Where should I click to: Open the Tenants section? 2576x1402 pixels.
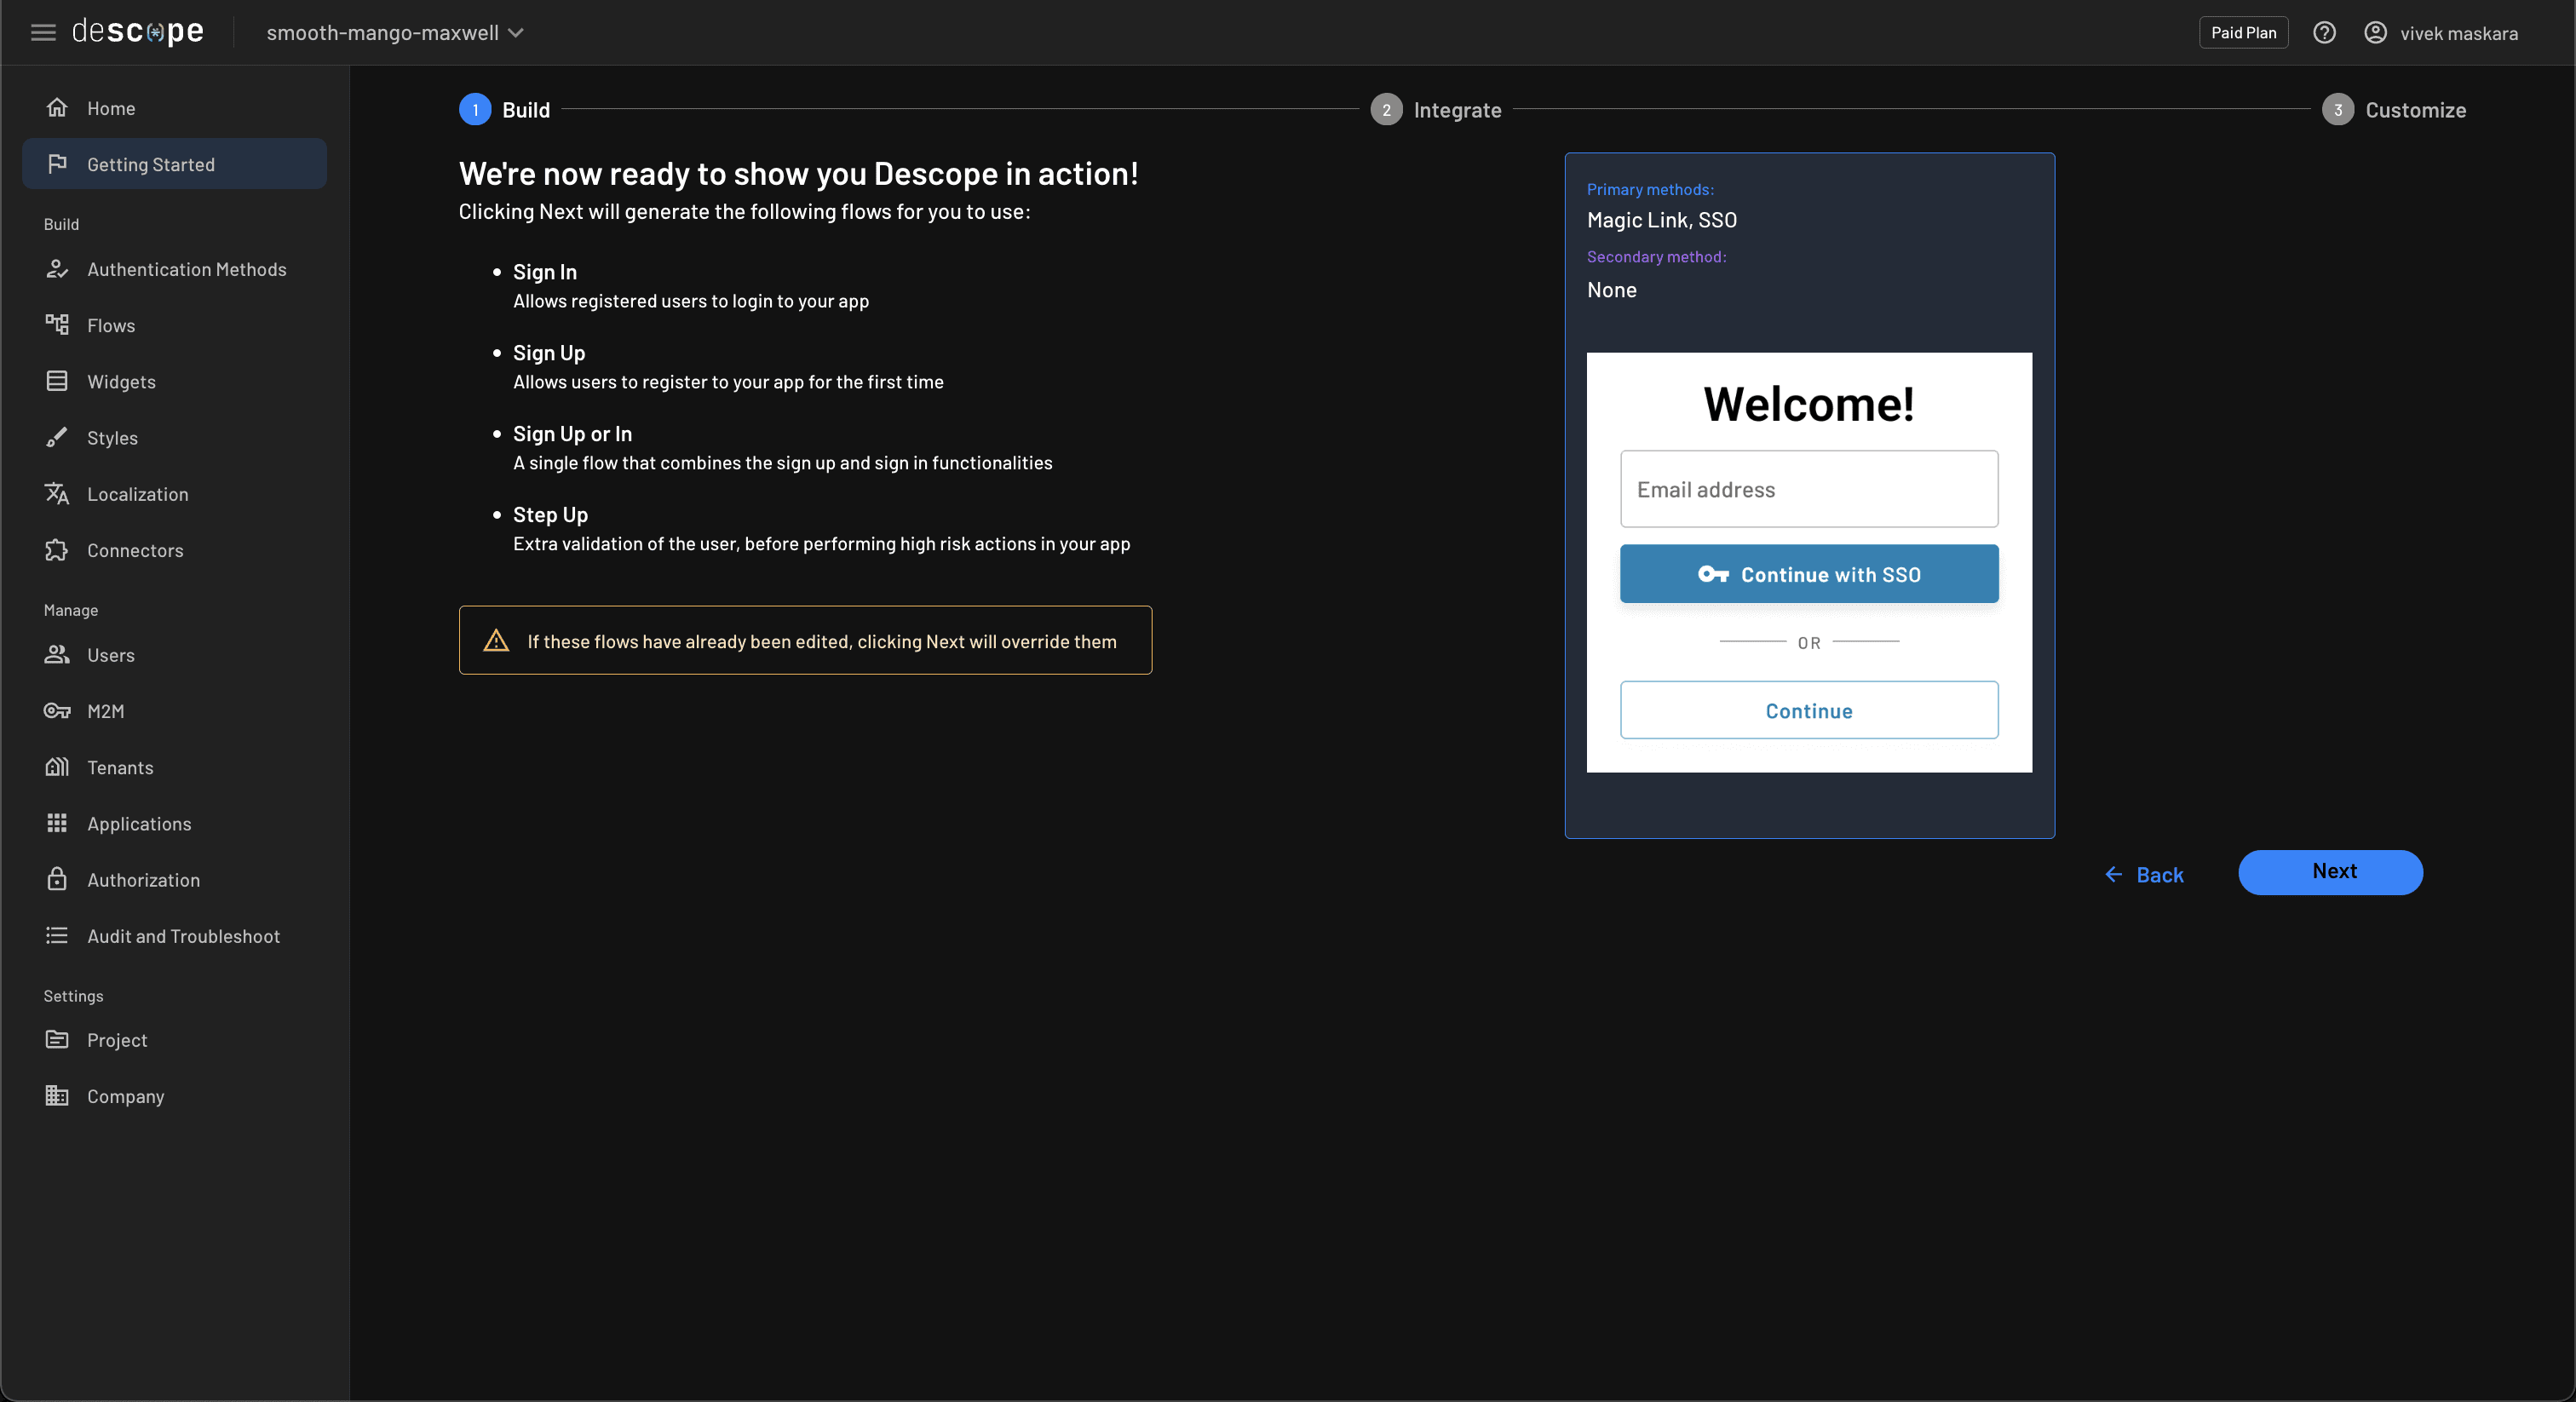pos(119,767)
